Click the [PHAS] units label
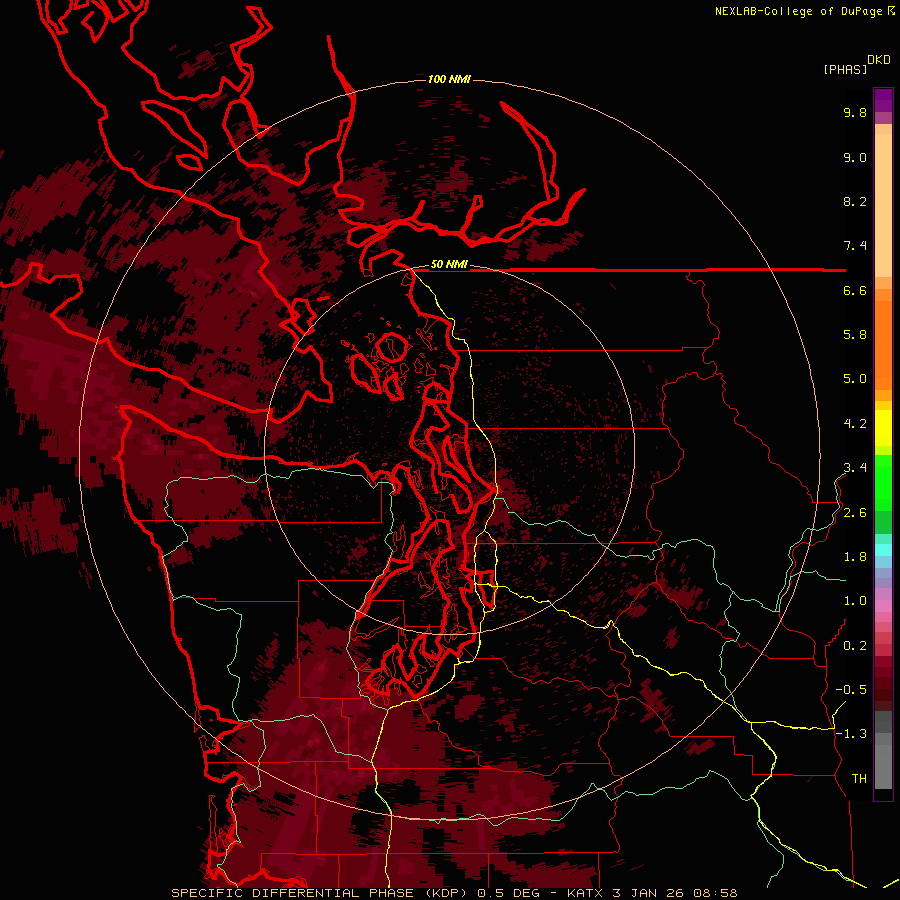 845,69
